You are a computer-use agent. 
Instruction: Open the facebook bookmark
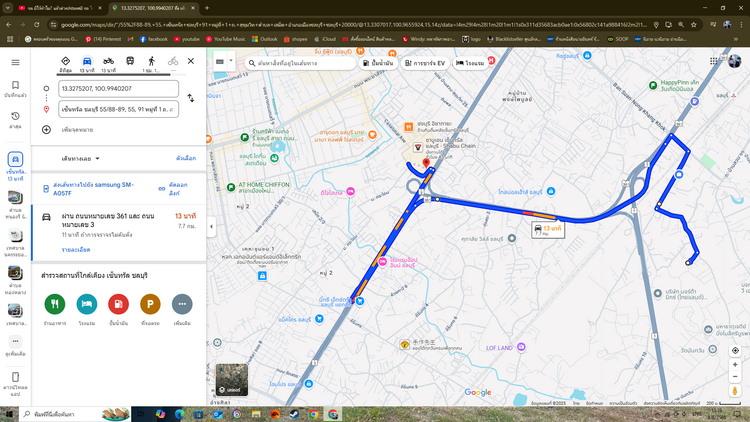click(x=154, y=39)
